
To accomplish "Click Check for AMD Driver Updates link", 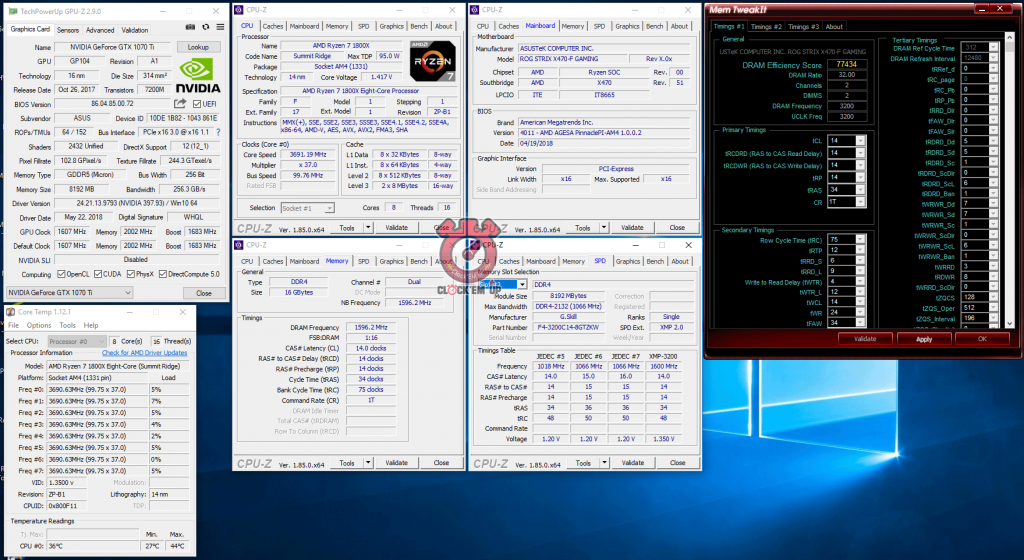I will point(144,352).
